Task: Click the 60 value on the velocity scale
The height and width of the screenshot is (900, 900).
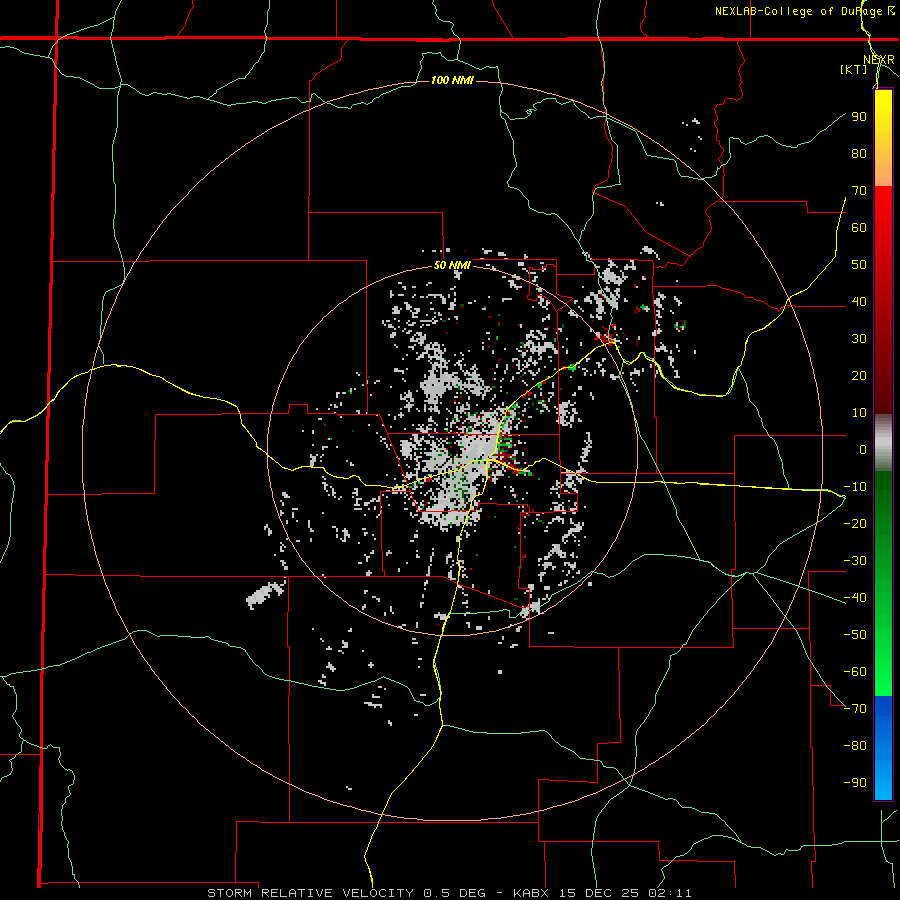Action: 859,227
